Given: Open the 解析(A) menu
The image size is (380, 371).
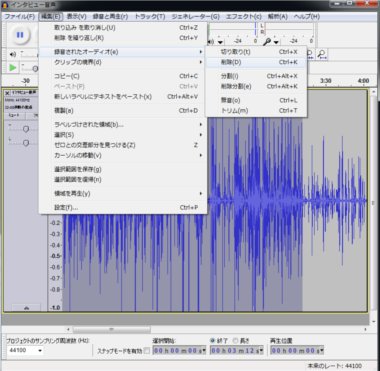Looking at the screenshot, I should [278, 16].
